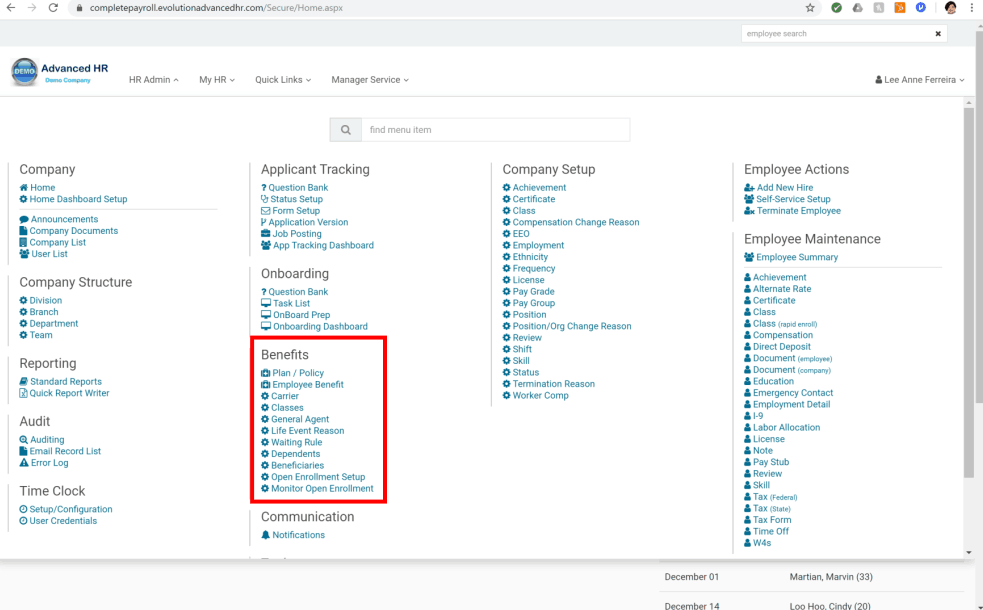
Task: Click the house icon beside Home
Action: (x=24, y=187)
